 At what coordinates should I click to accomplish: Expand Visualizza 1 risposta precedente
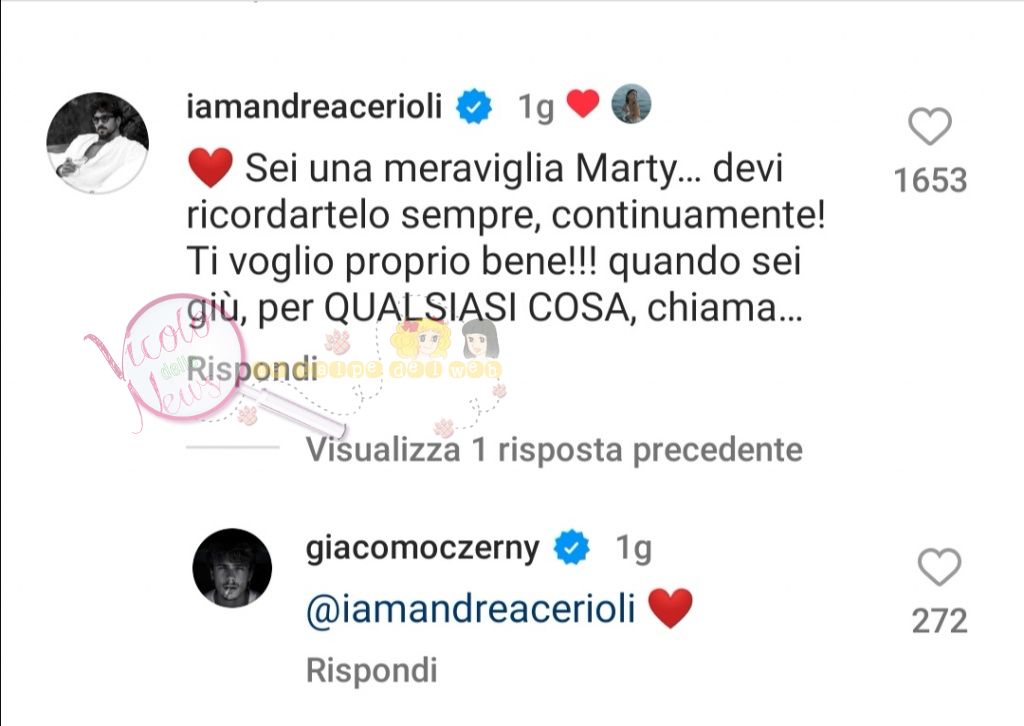(x=554, y=450)
